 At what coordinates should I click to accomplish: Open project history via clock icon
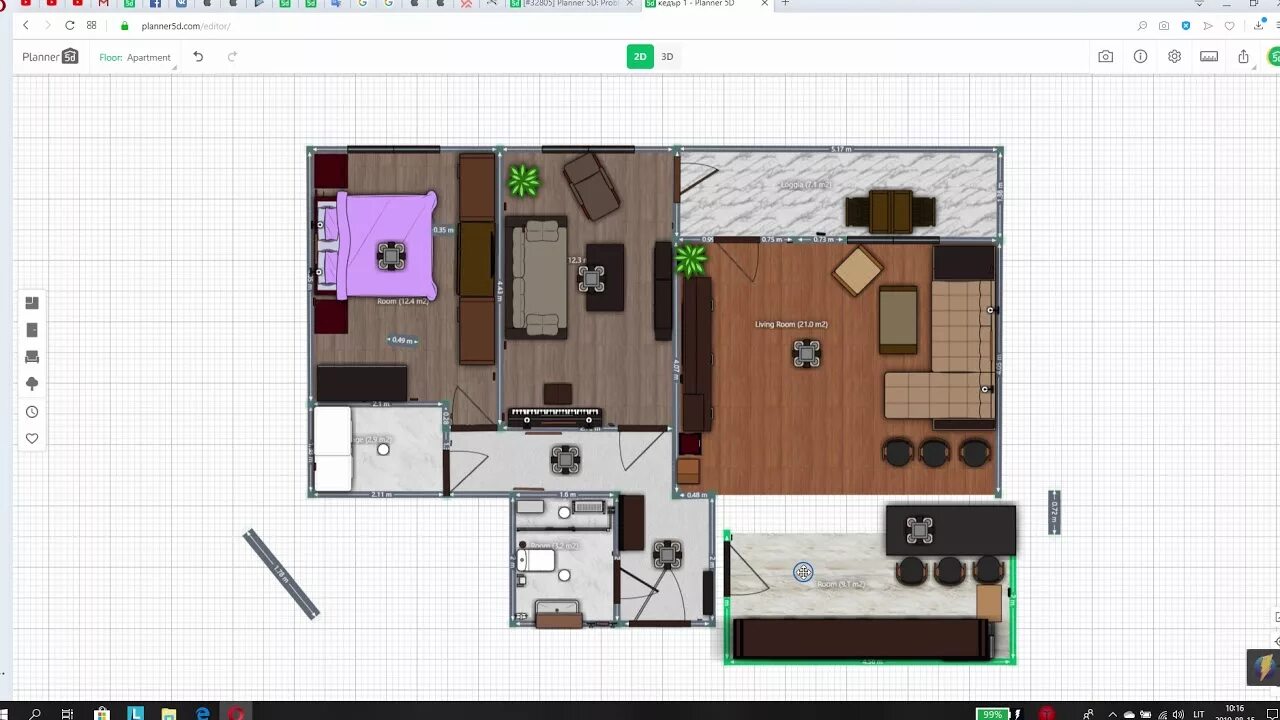(31, 411)
